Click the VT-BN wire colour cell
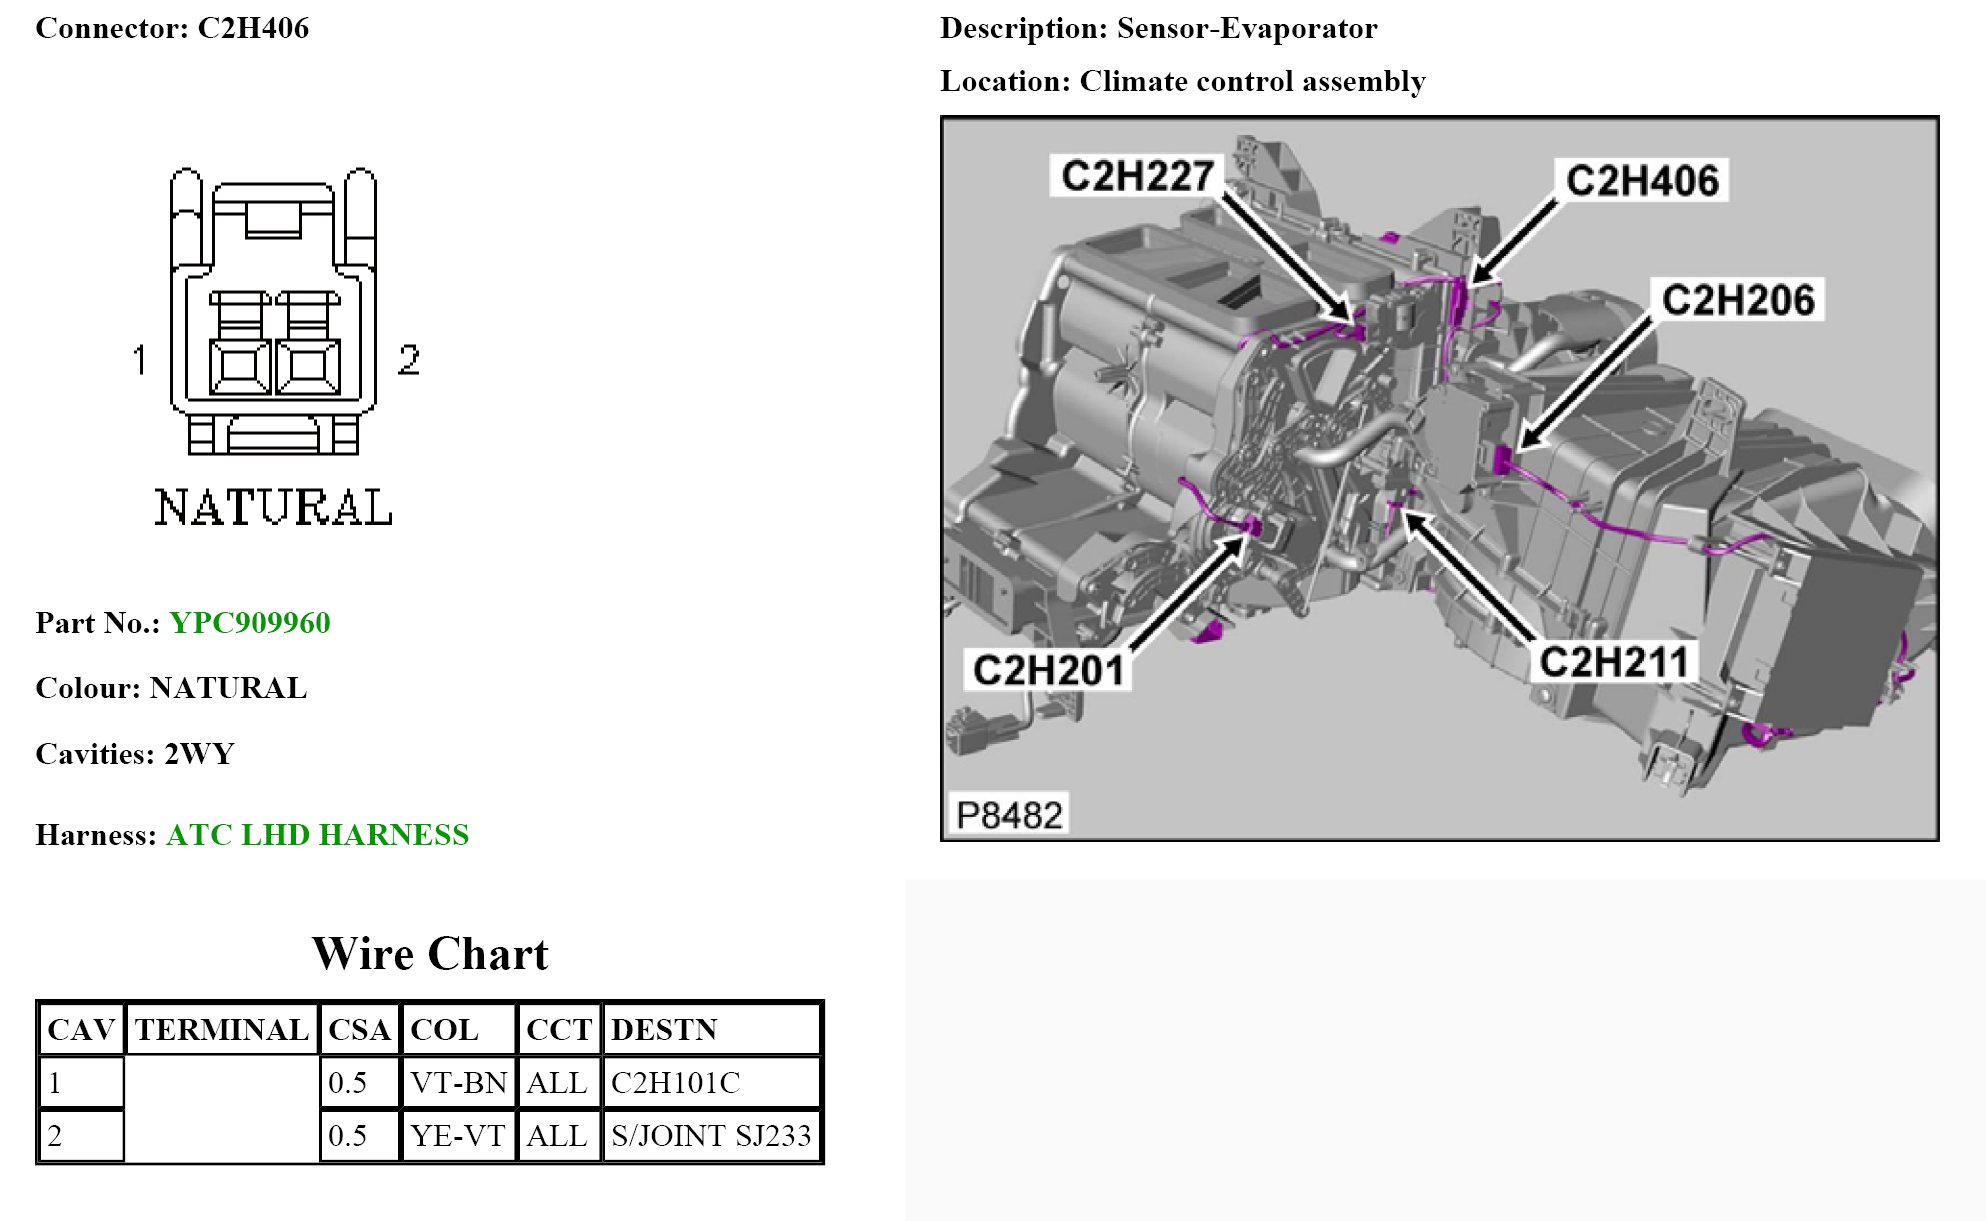 coord(458,1083)
